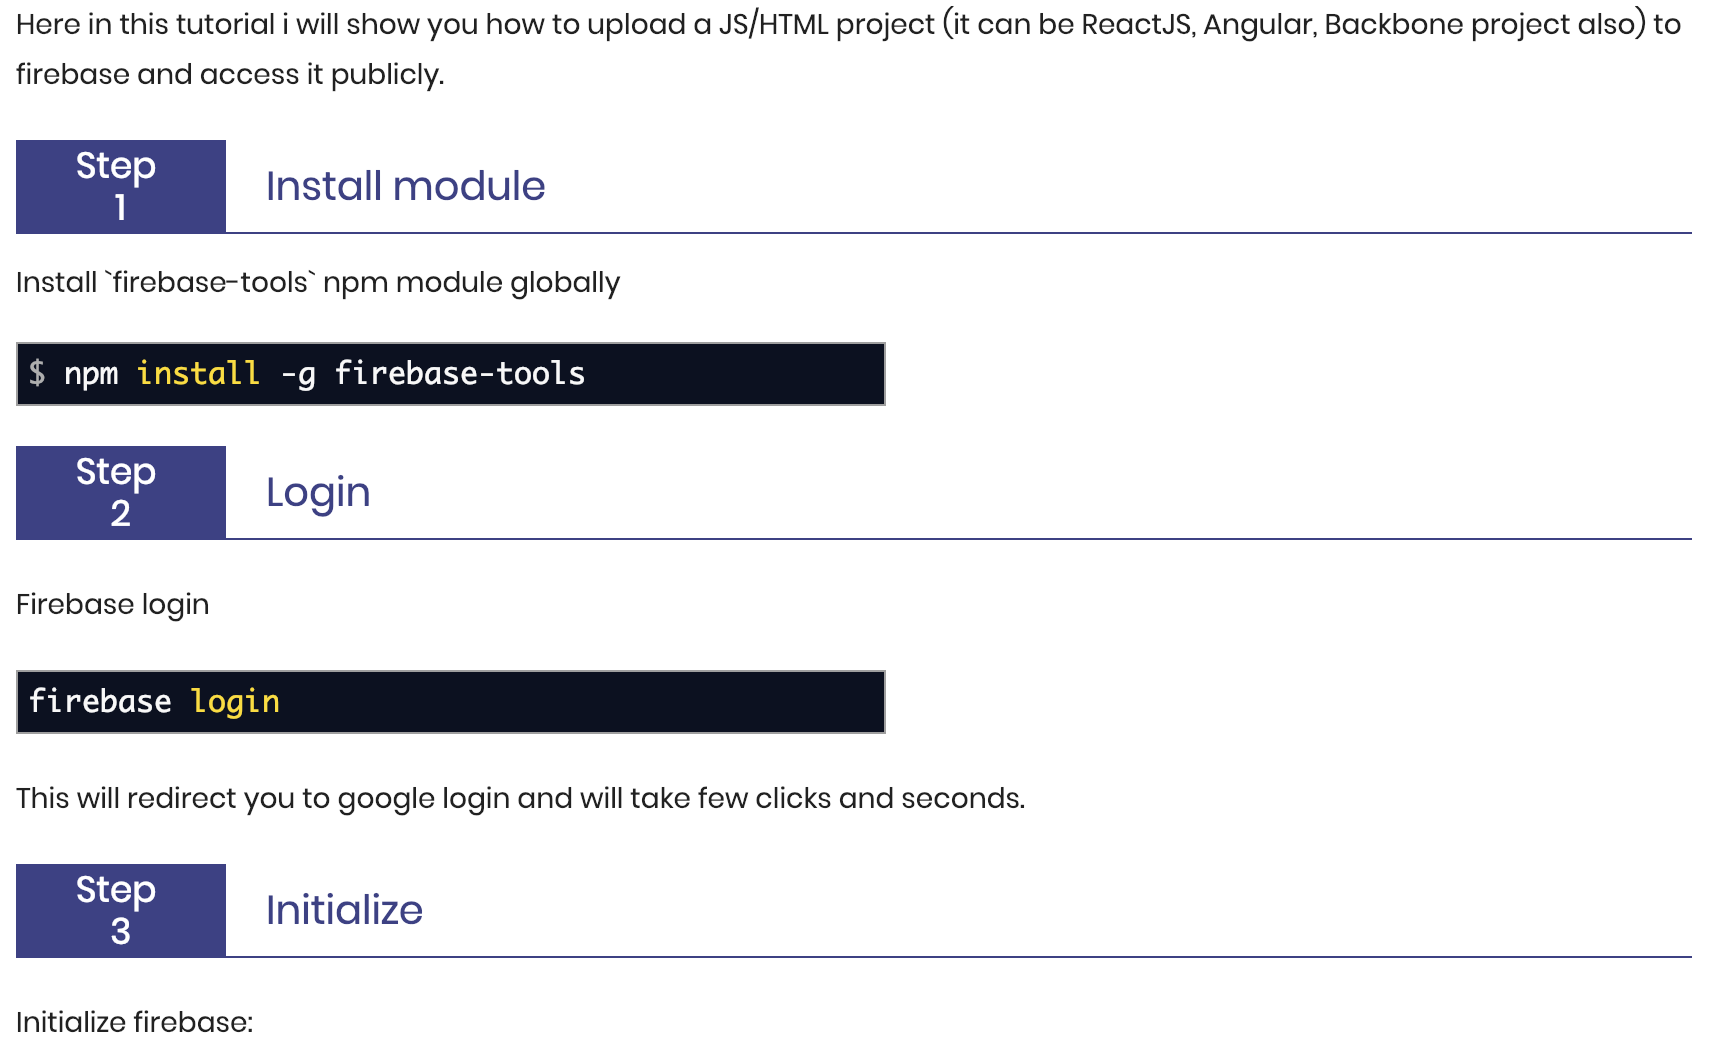Click the firebase login code block
The width and height of the screenshot is (1720, 1060).
click(451, 702)
